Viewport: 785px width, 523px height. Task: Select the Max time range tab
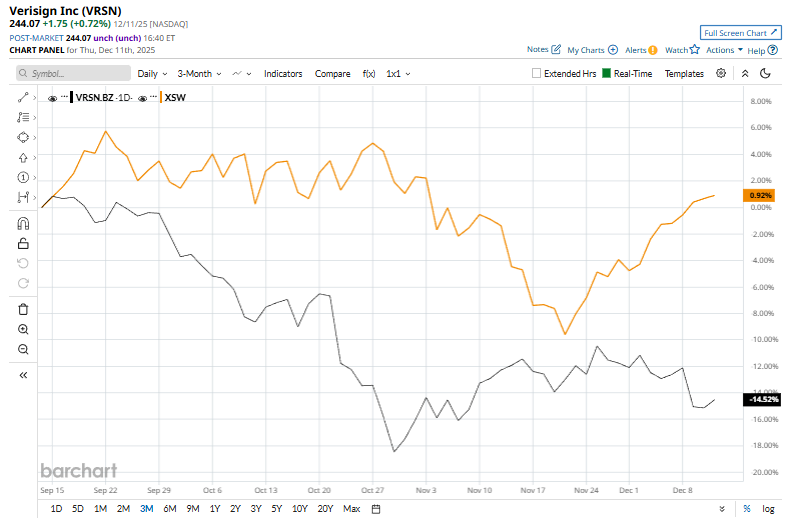(351, 509)
